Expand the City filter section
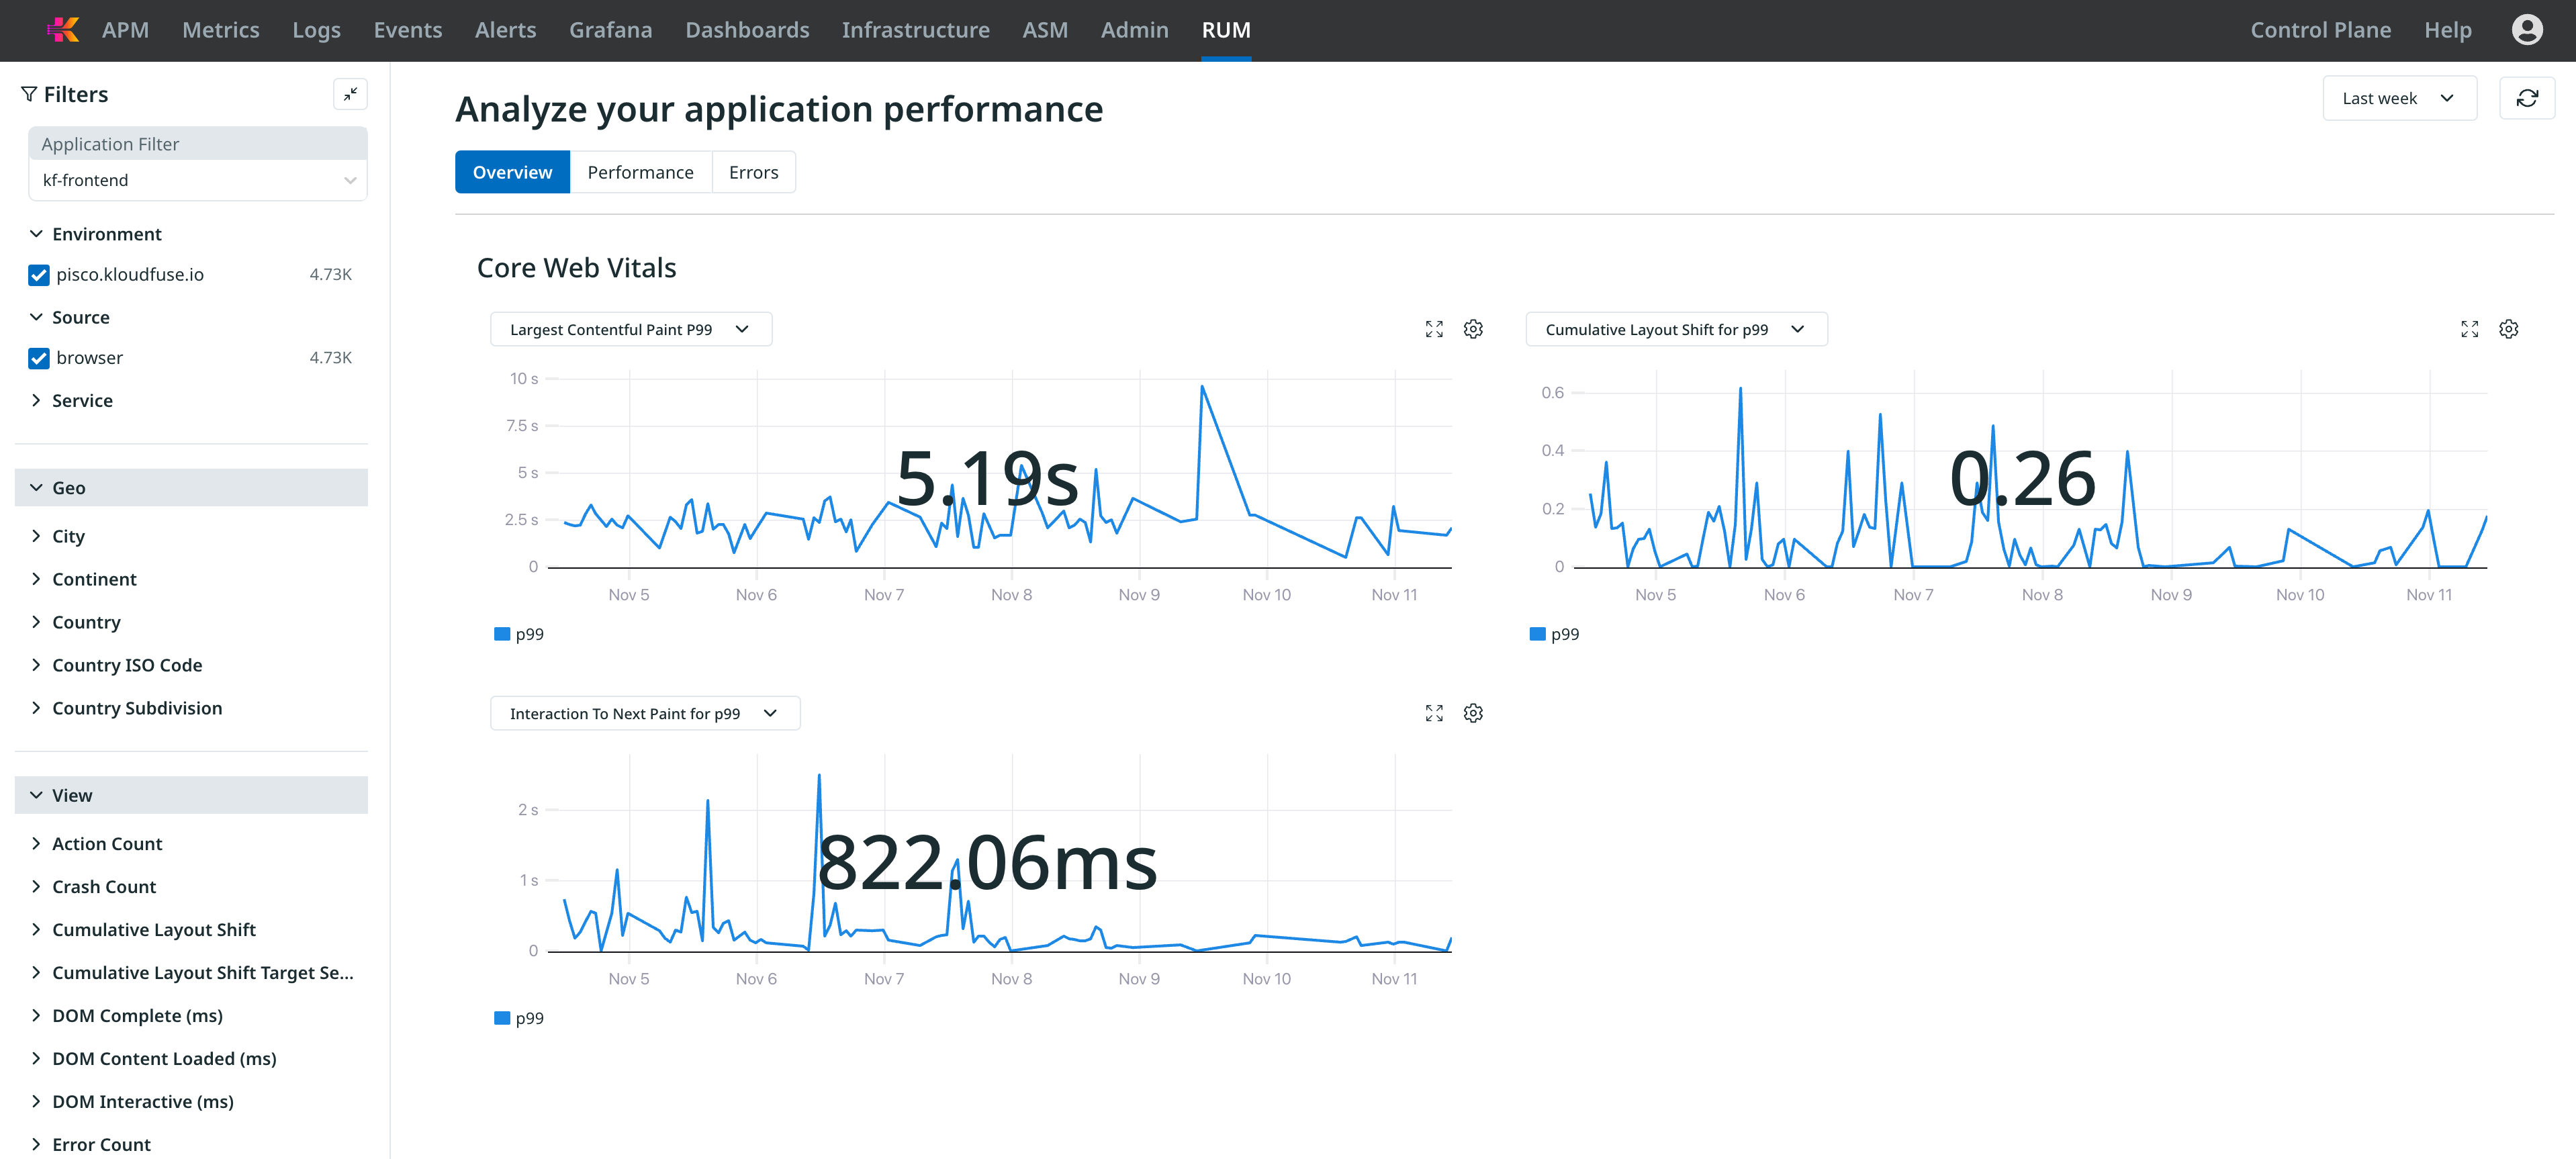The width and height of the screenshot is (2576, 1159). (x=69, y=535)
